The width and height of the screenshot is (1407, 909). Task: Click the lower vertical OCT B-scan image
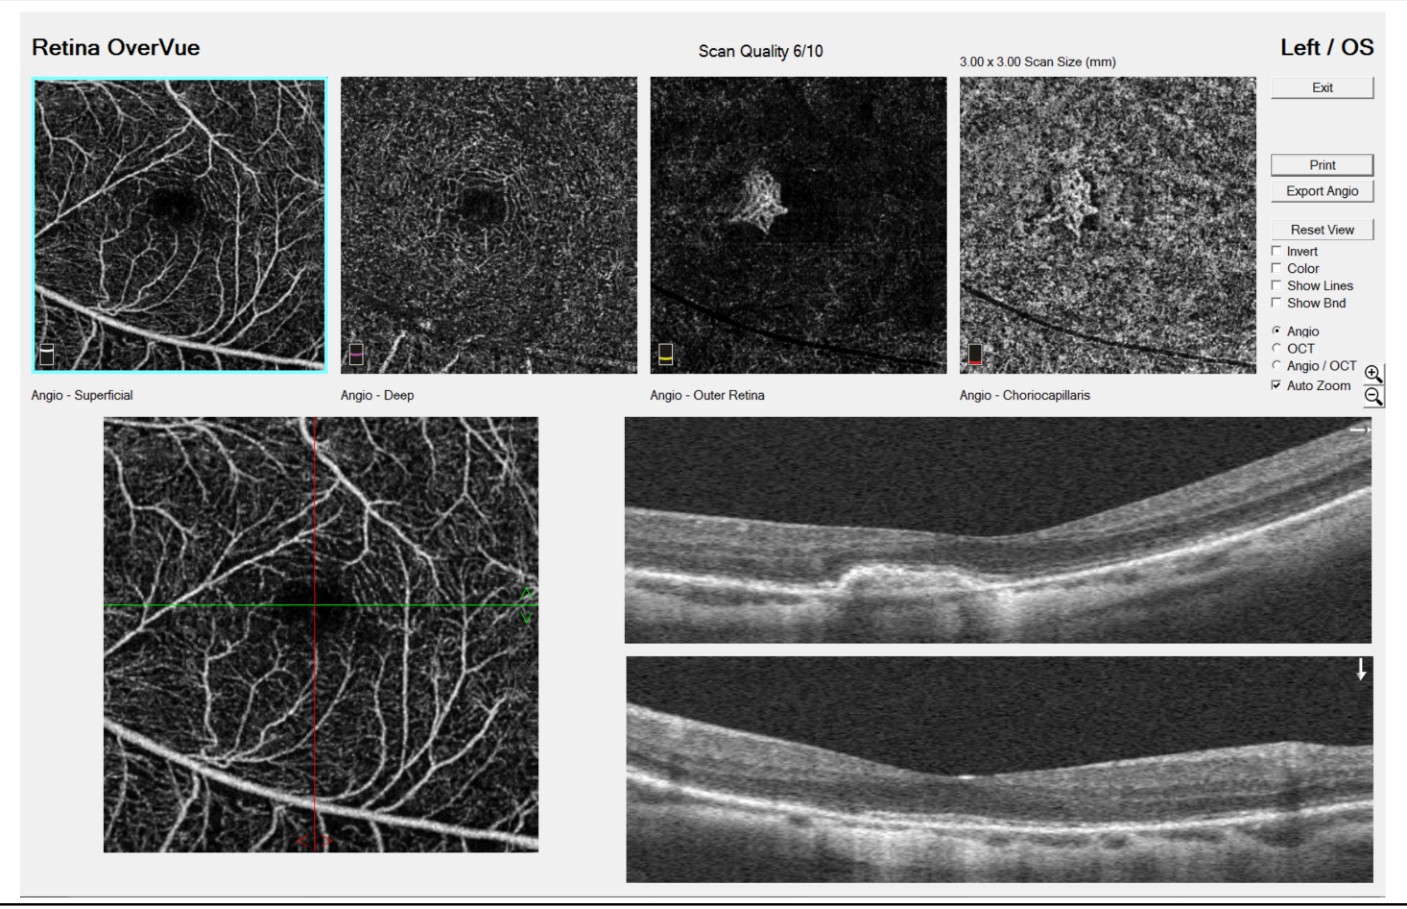tap(1000, 769)
